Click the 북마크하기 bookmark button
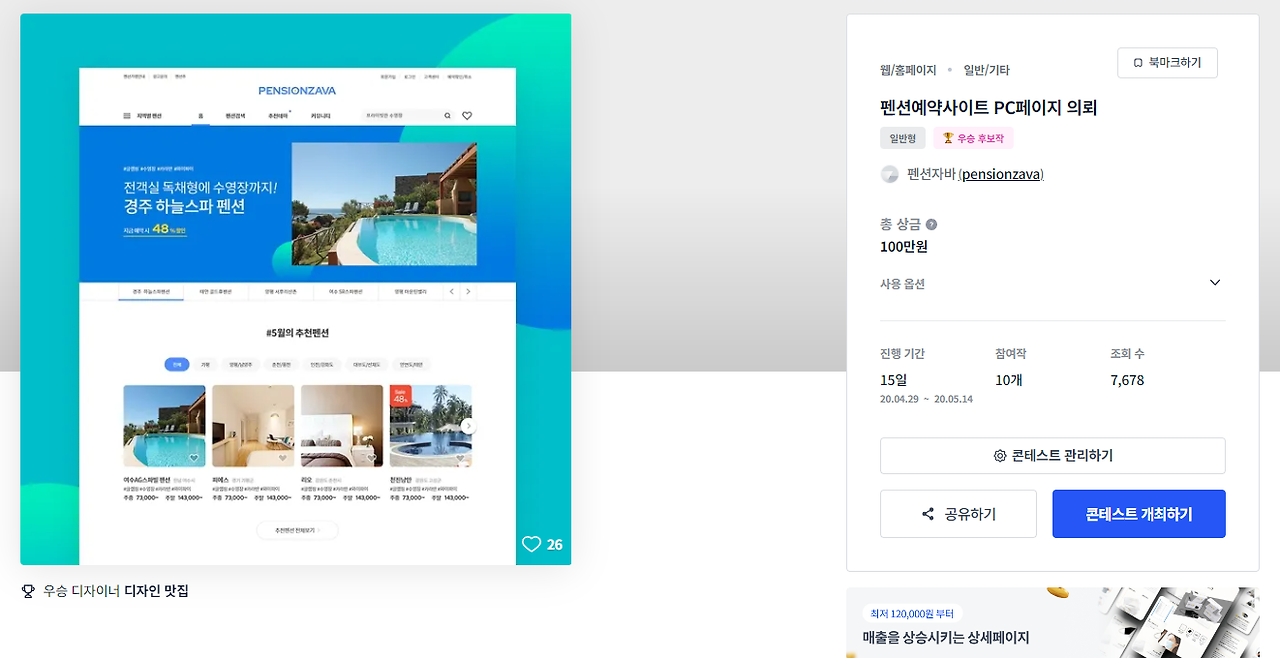Image resolution: width=1280 pixels, height=658 pixels. coord(1167,63)
